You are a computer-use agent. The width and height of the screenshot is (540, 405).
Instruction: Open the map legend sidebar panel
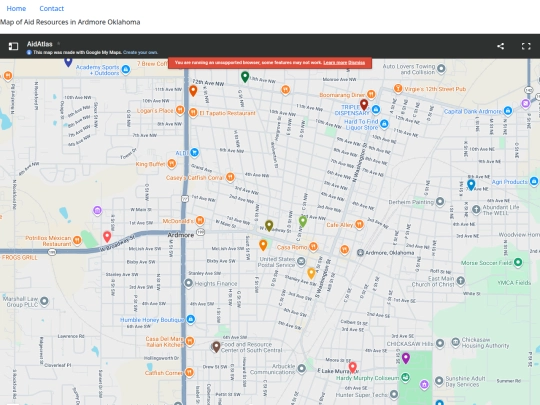click(x=13, y=46)
